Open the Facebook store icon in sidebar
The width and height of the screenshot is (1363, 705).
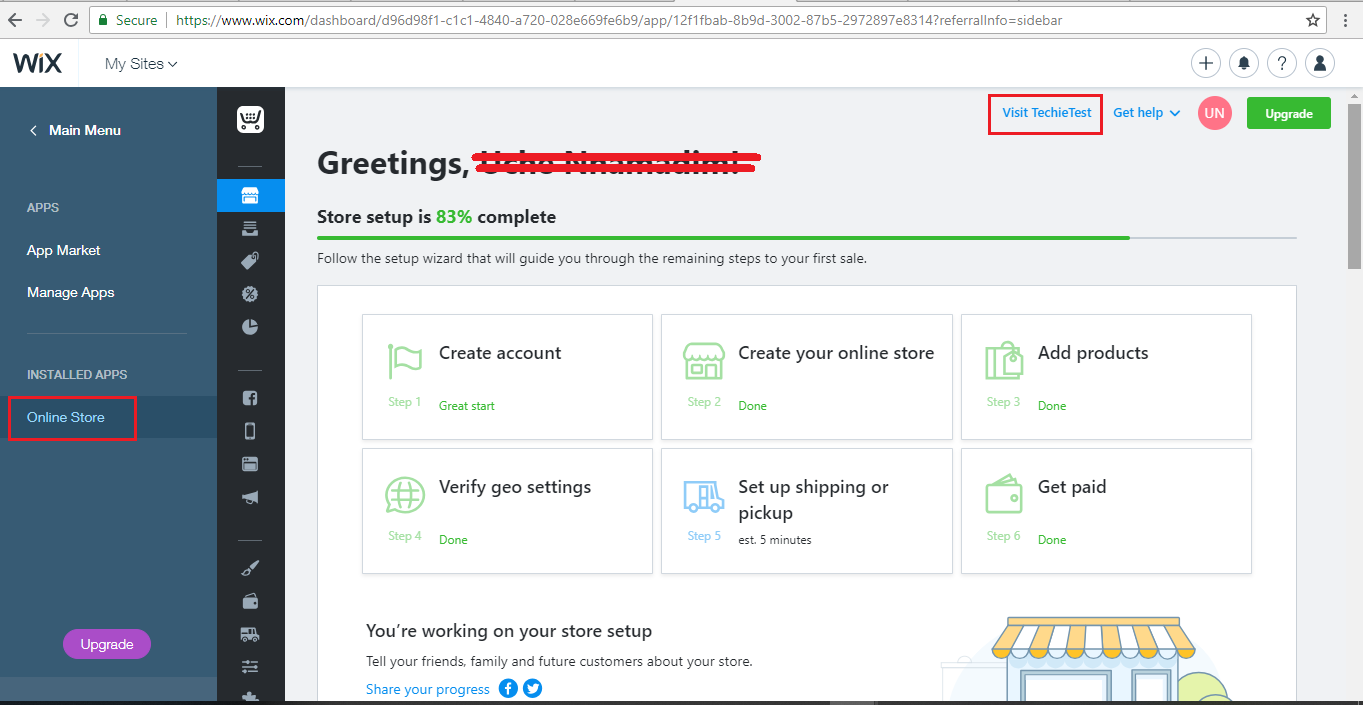[250, 398]
